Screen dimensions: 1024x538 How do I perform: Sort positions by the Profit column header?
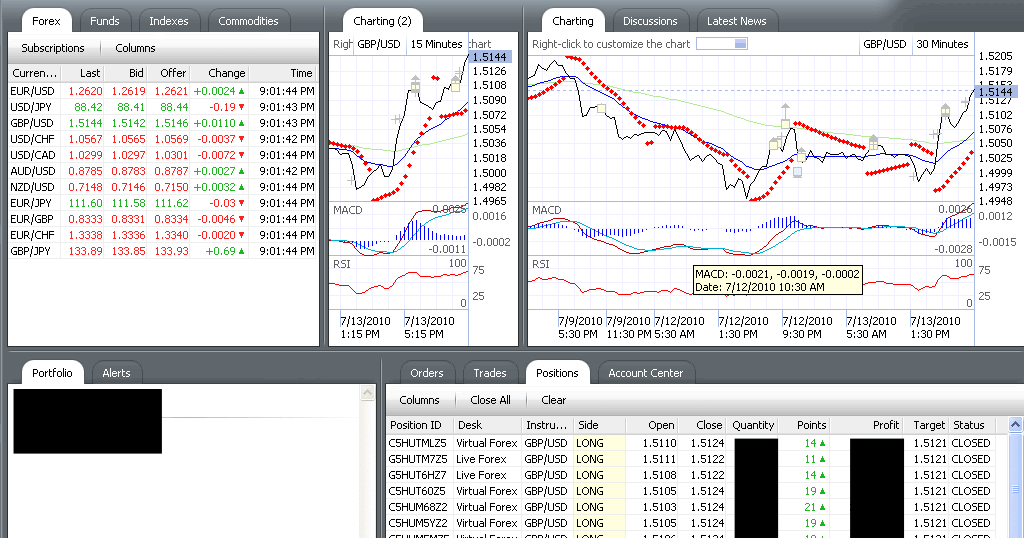tap(867, 425)
